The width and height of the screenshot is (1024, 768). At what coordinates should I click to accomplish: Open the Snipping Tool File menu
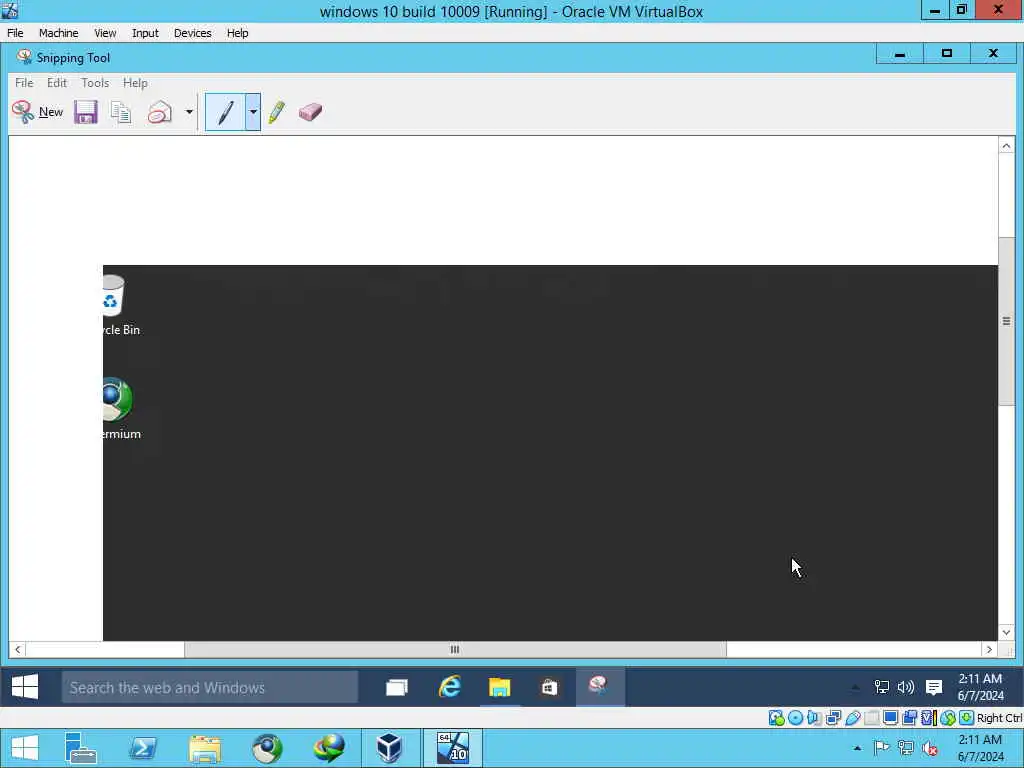pyautogui.click(x=24, y=83)
